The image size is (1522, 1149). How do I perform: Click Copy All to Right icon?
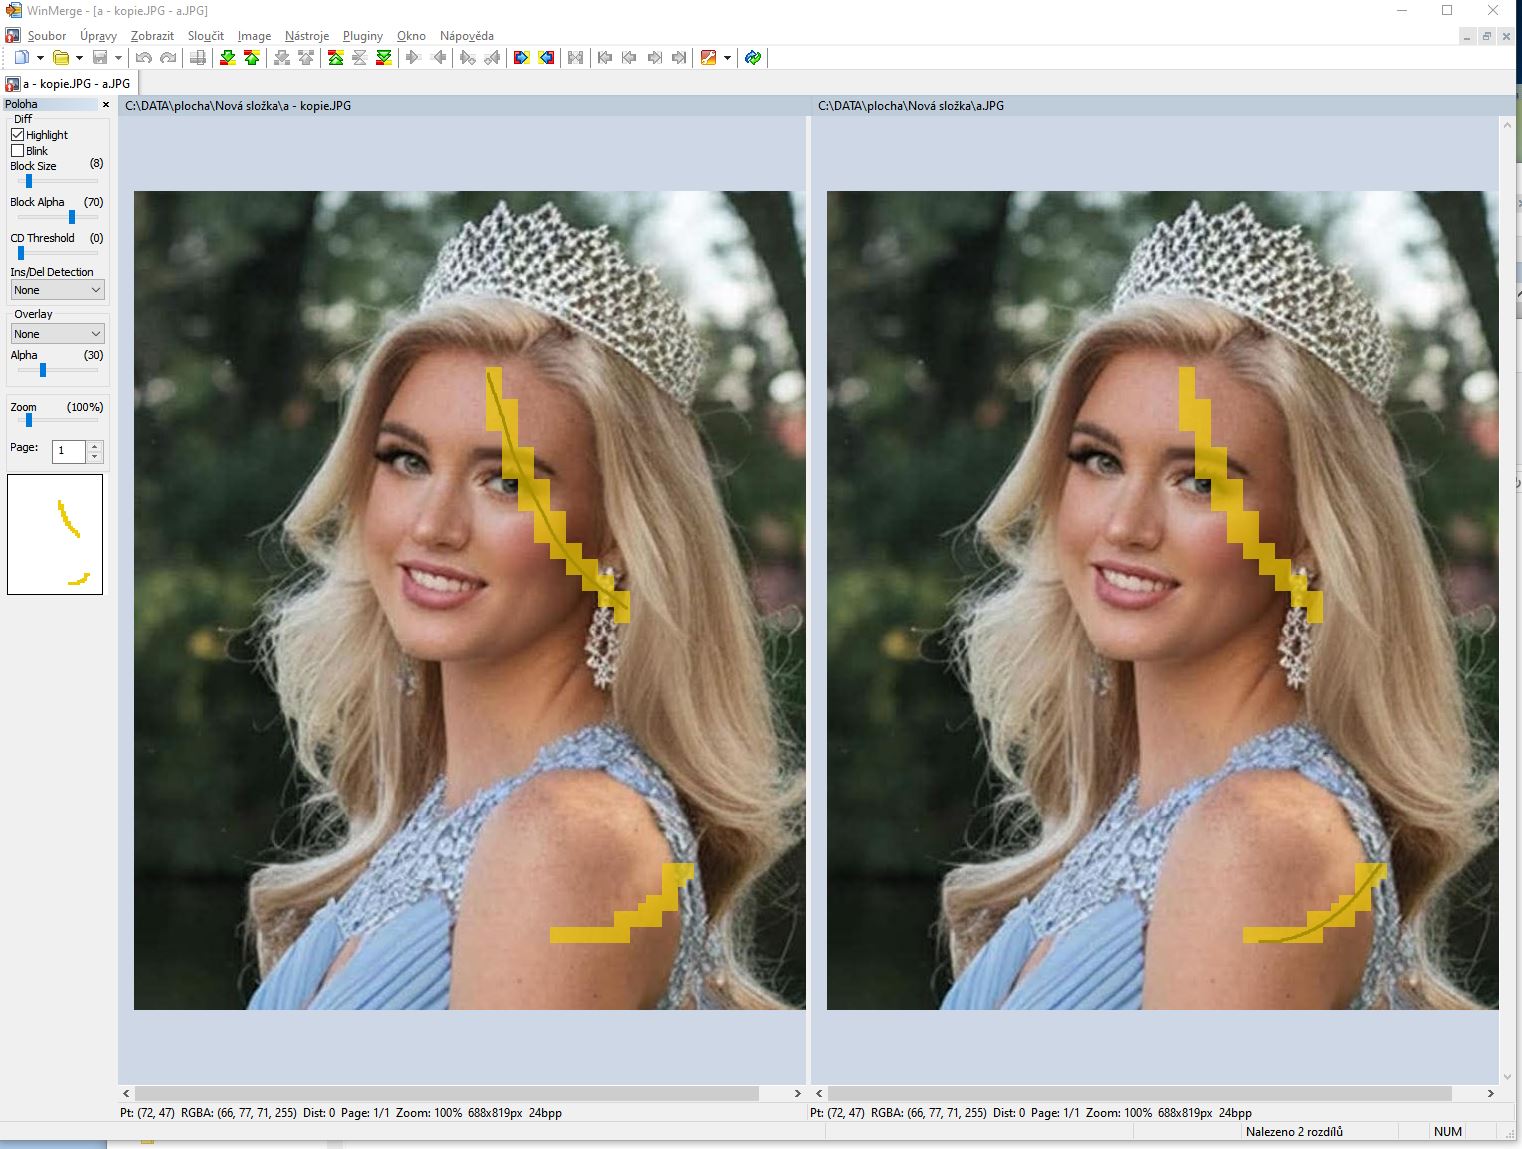[521, 58]
